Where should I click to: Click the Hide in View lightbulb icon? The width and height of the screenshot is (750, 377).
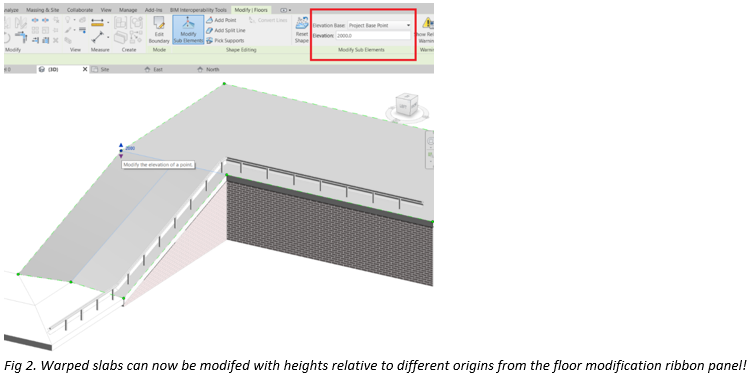coord(68,20)
